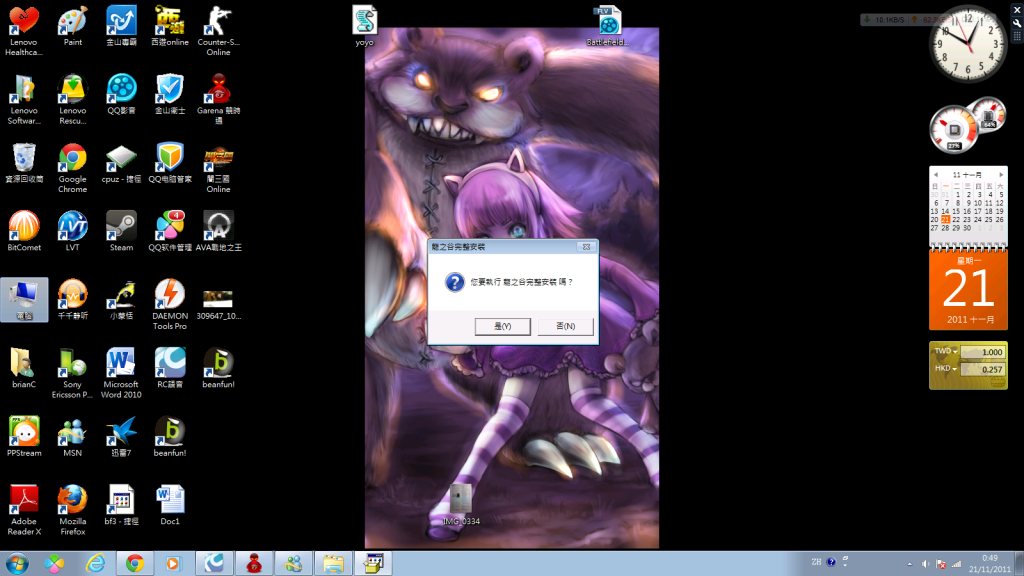Open the Windows Start menu
This screenshot has width=1024, height=576.
(16, 563)
